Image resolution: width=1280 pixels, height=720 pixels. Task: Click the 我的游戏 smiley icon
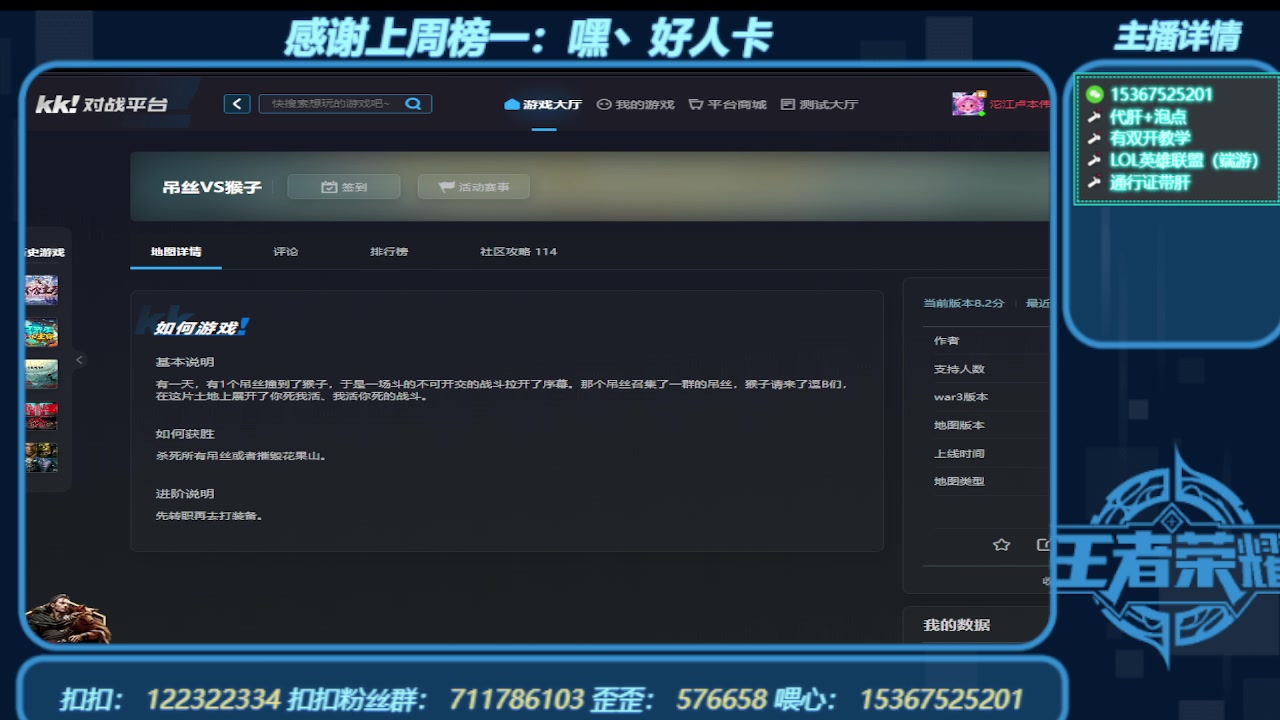(603, 104)
